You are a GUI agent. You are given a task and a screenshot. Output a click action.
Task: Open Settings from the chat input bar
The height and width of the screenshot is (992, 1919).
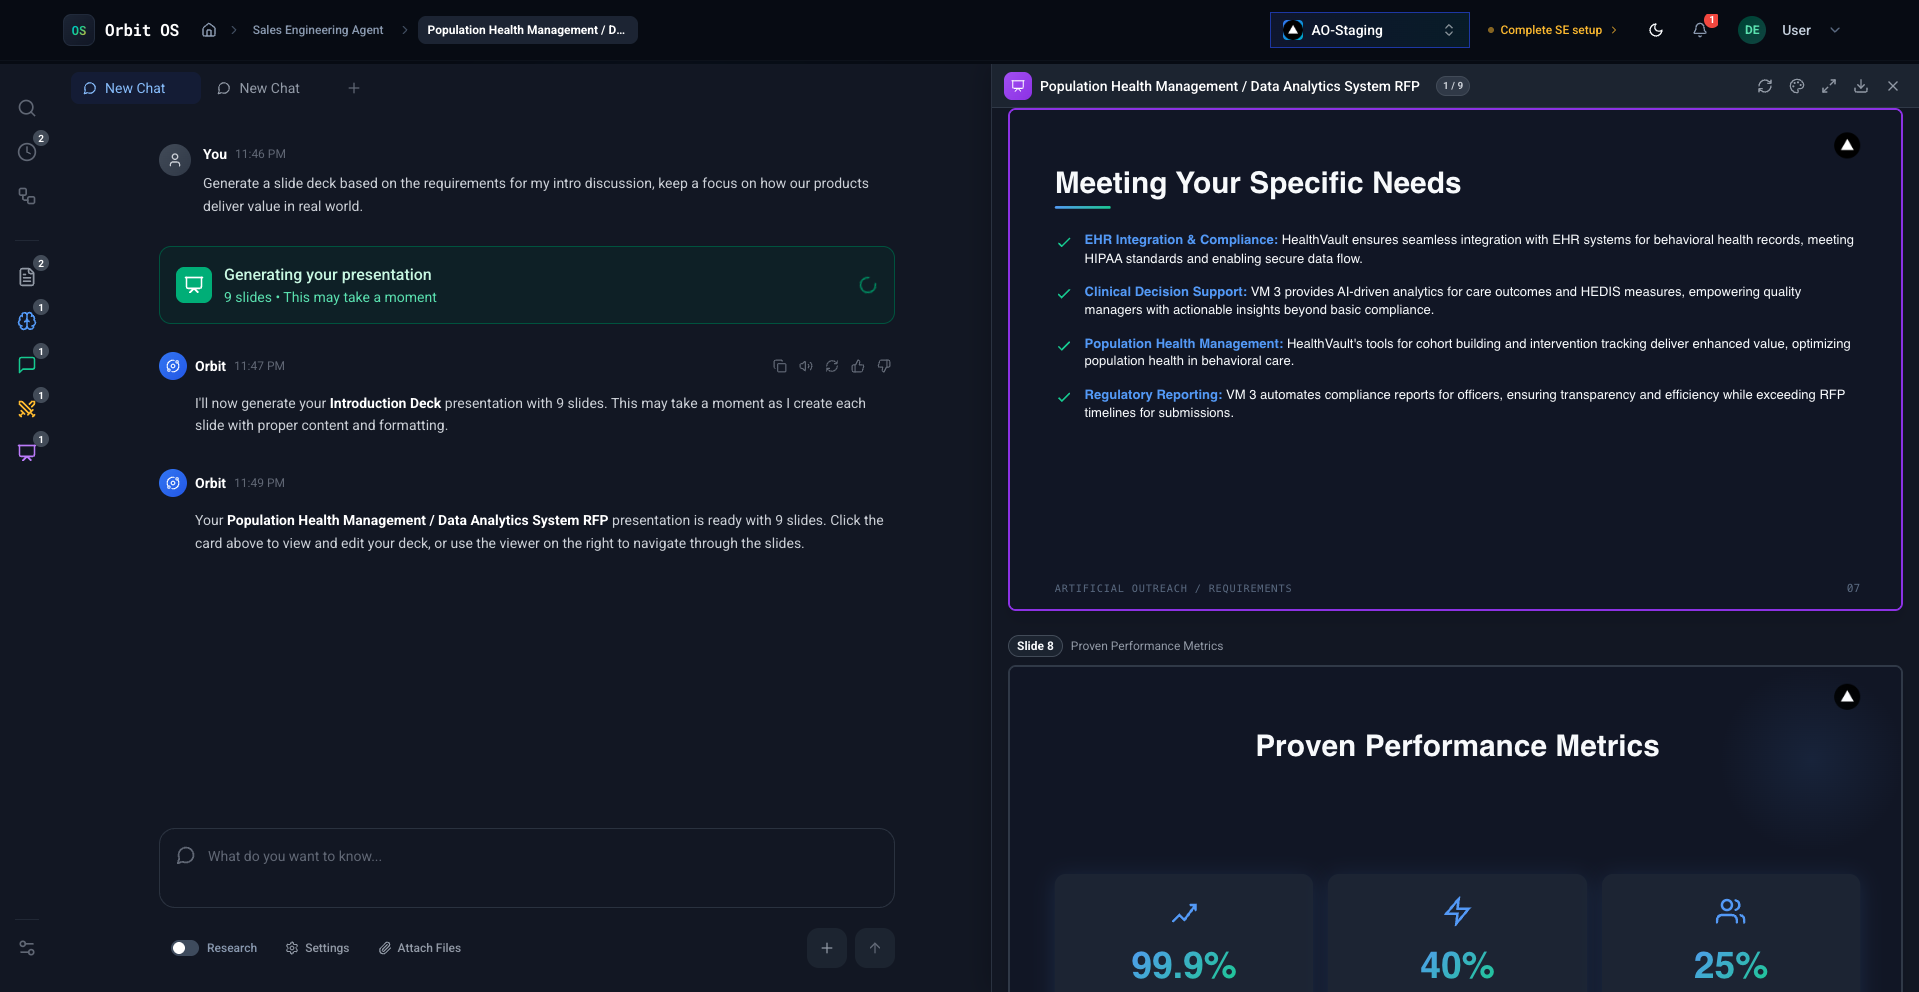(x=317, y=947)
